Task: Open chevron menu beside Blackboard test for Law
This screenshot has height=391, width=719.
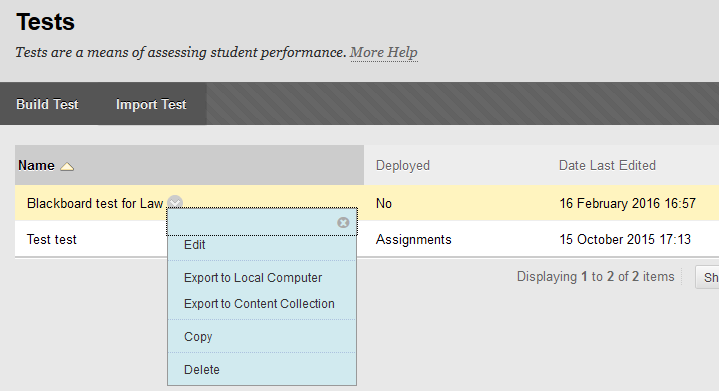Action: 175,202
